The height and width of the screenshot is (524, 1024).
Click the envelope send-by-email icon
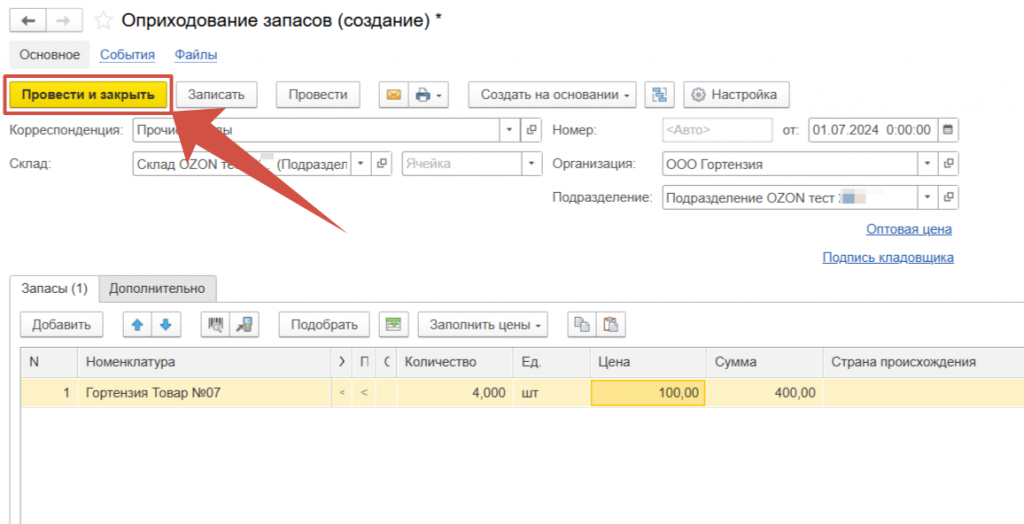(393, 95)
